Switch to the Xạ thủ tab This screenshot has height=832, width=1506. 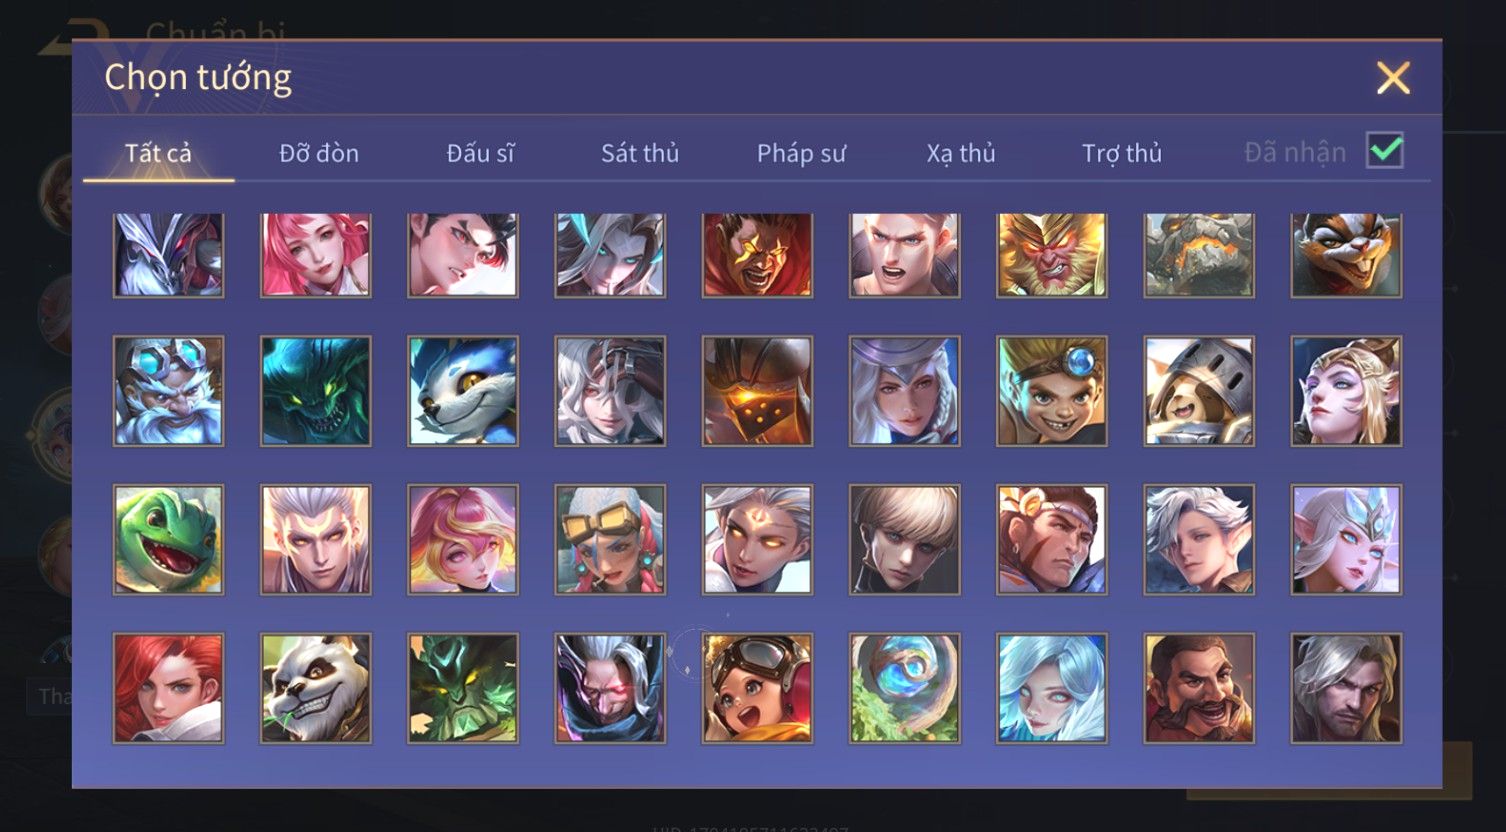click(961, 153)
